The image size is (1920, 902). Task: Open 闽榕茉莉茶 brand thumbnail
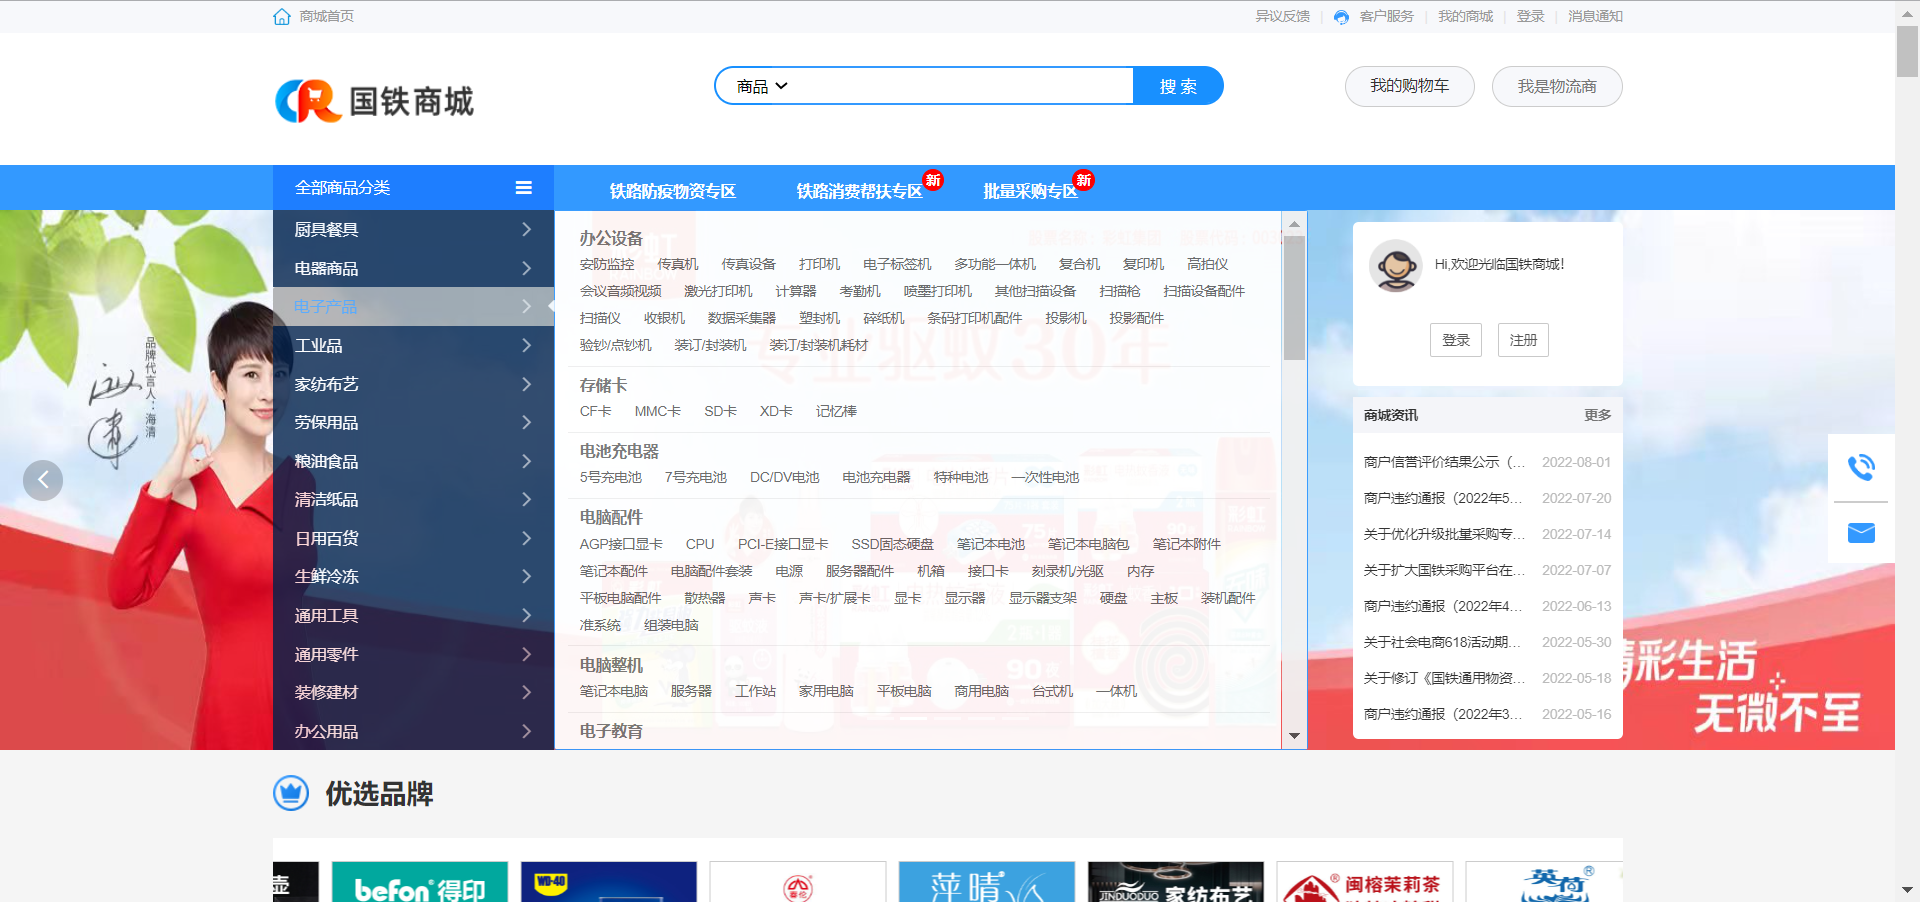[x=1364, y=882]
